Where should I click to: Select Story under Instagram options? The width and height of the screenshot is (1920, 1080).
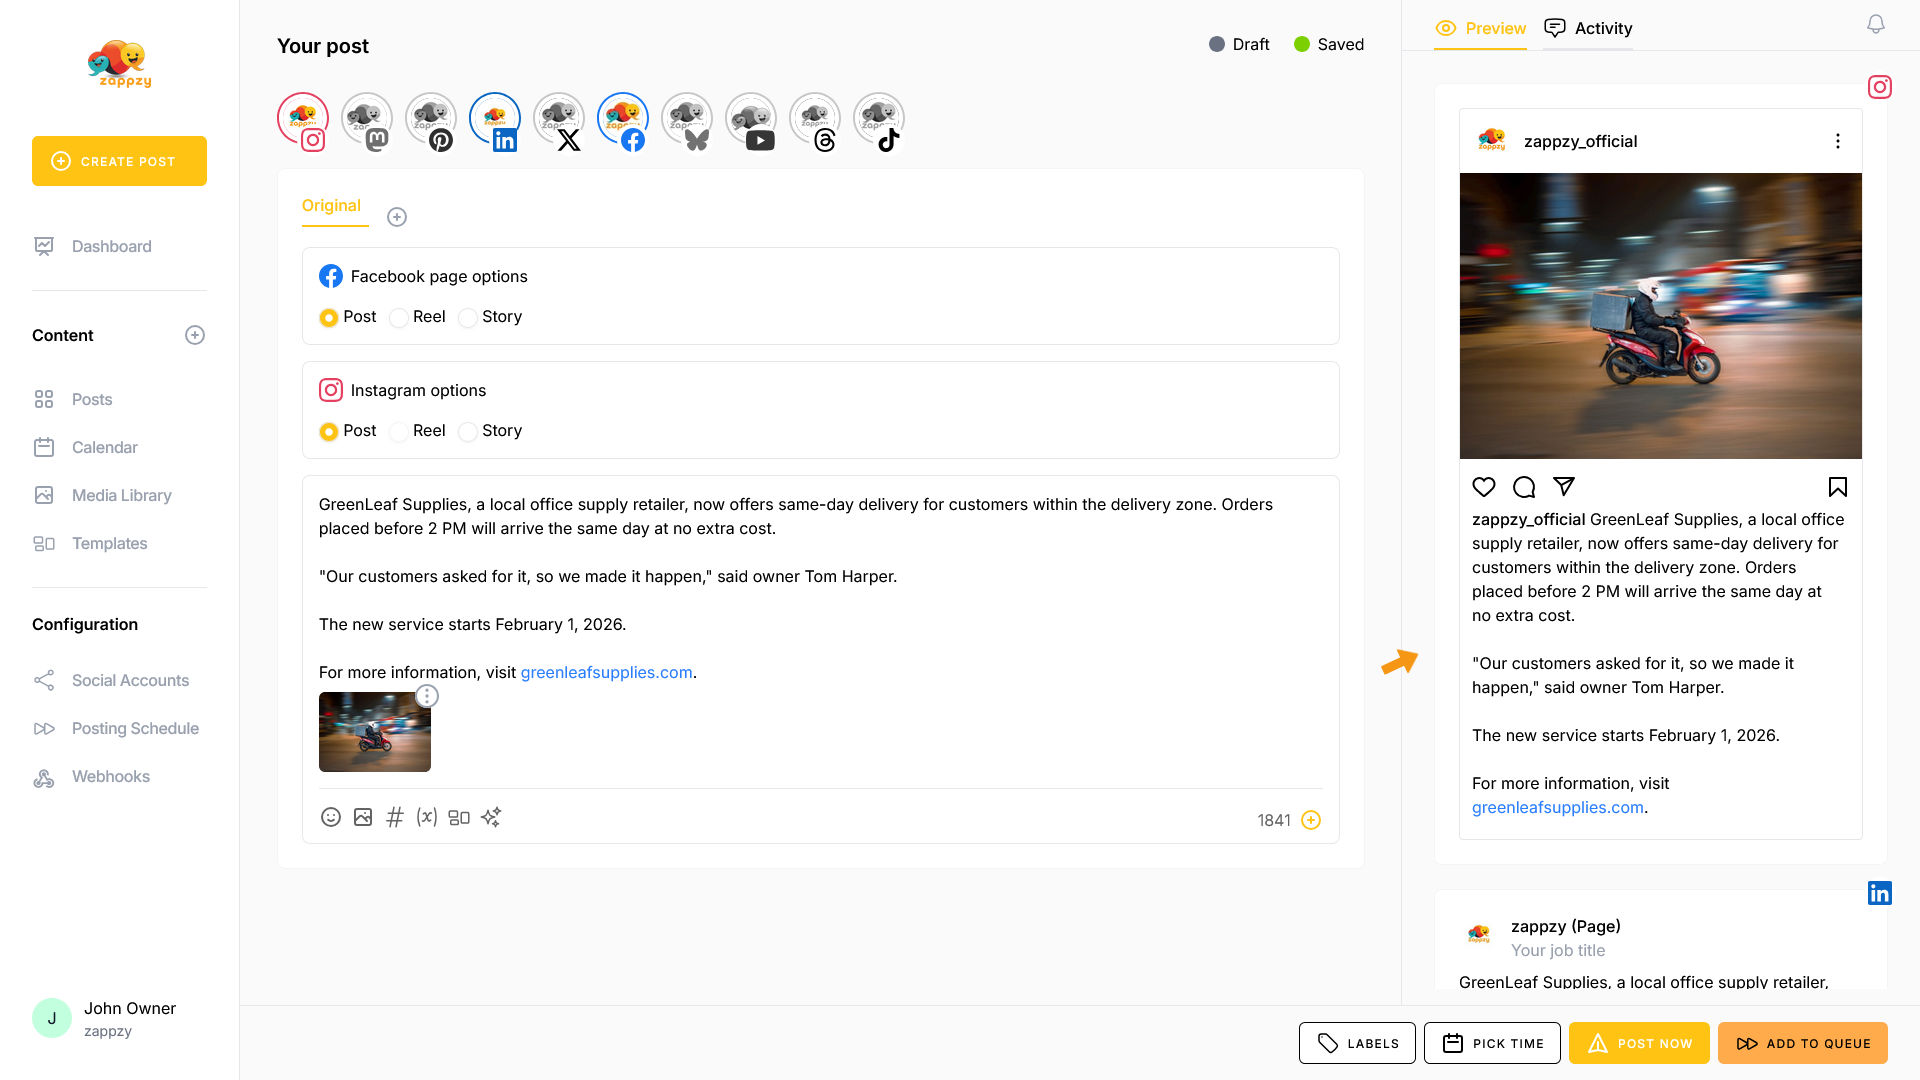[468, 432]
